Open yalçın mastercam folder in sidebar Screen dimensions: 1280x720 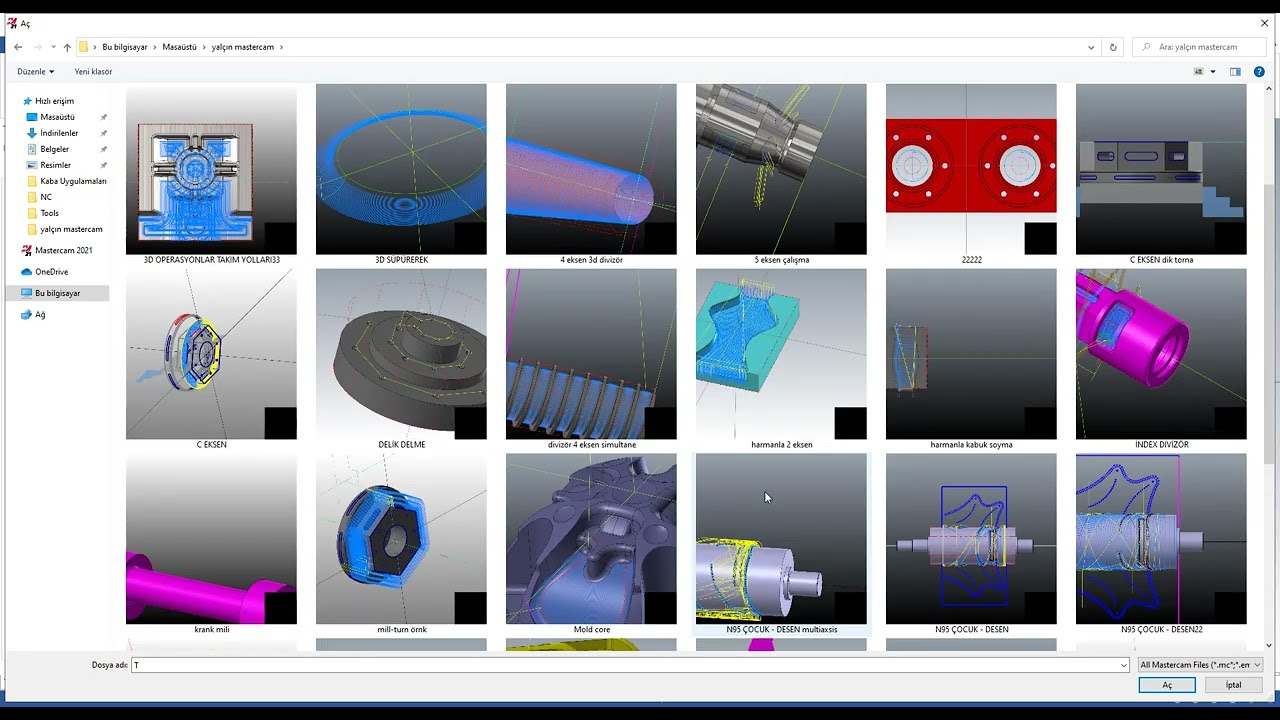tap(71, 229)
